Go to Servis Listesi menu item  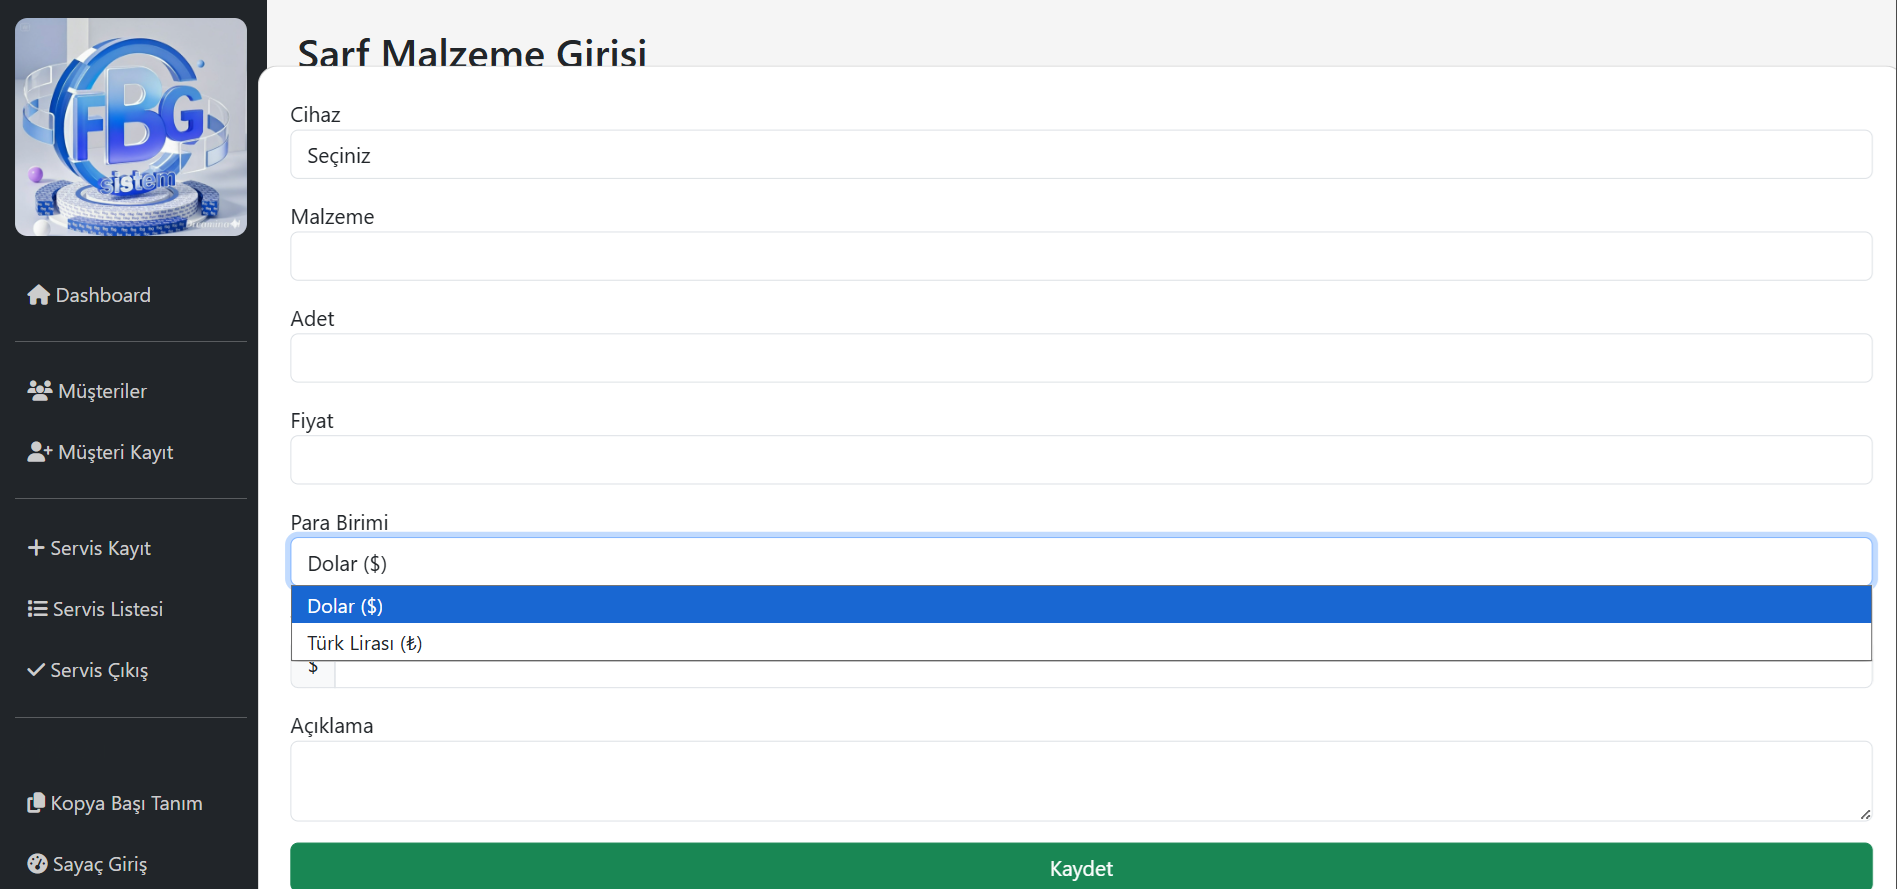(x=107, y=609)
